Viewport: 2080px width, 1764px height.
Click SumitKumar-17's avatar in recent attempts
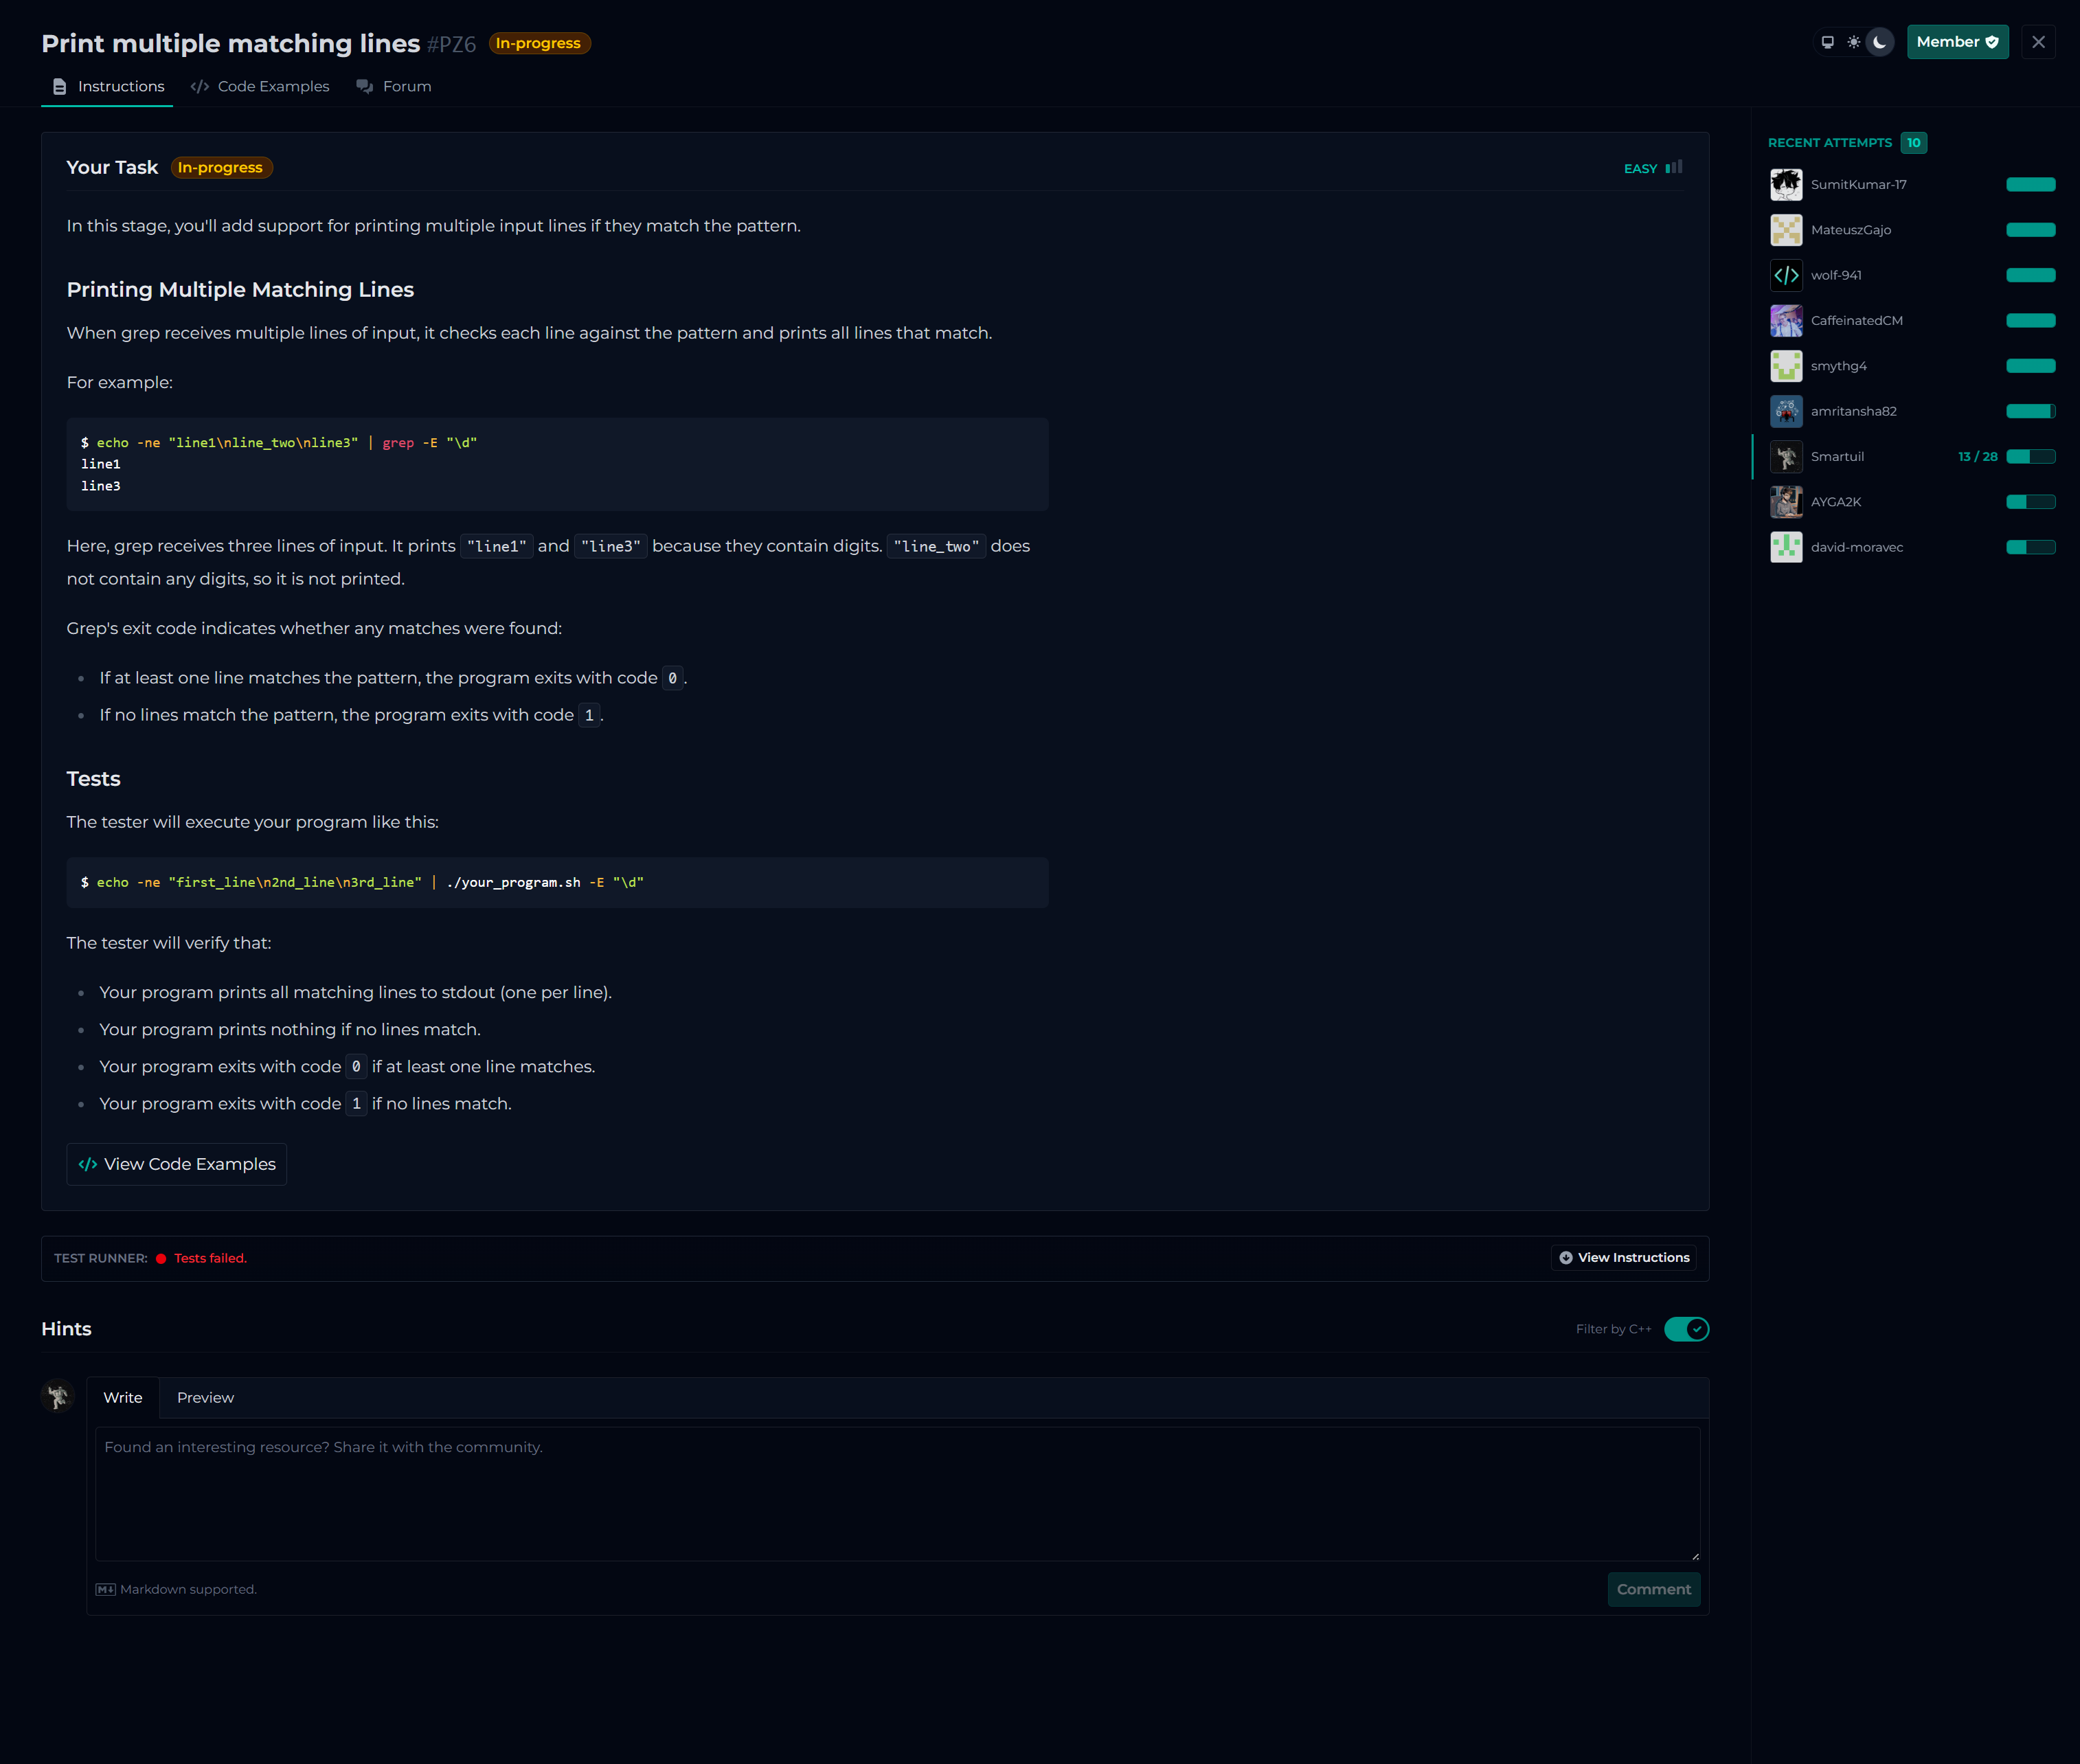coord(1786,185)
